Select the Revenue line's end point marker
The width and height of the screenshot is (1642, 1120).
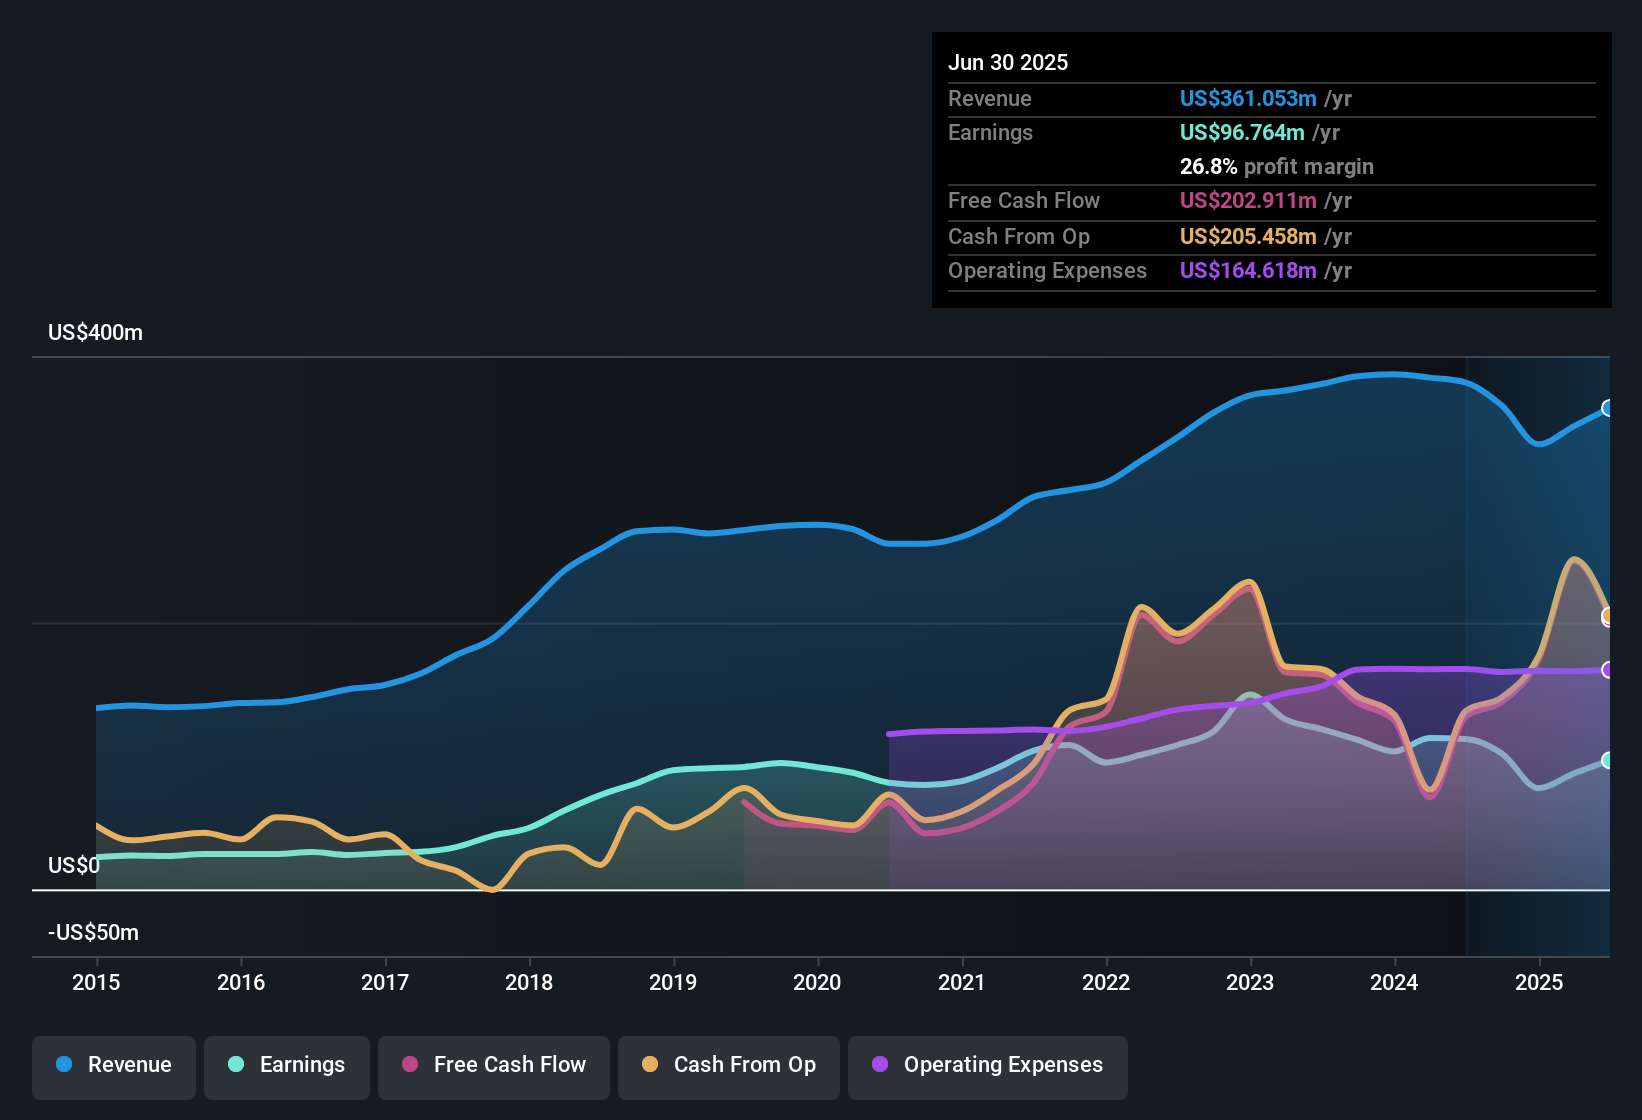(1608, 408)
